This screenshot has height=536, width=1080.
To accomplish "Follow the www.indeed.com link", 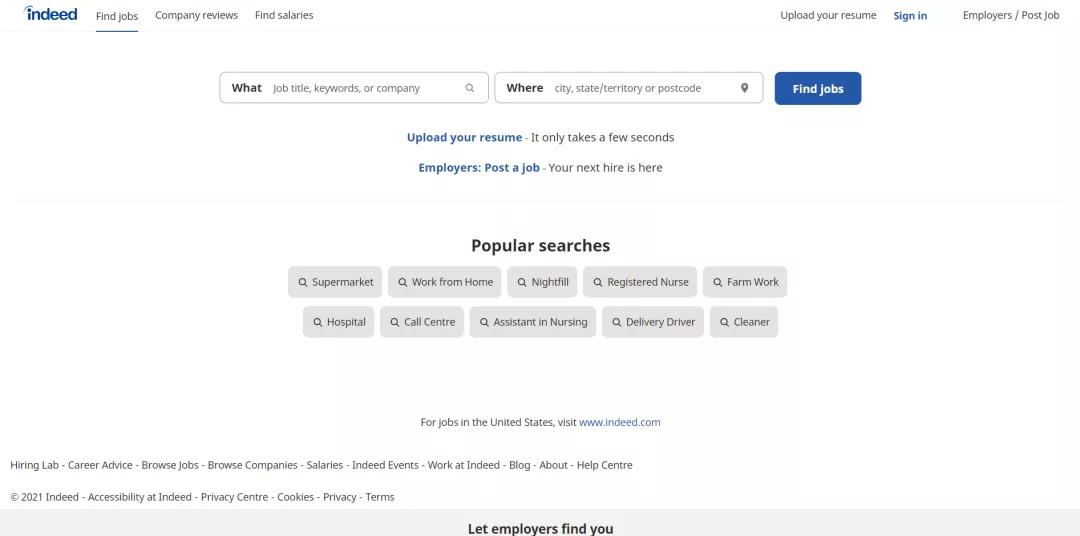I will point(620,422).
